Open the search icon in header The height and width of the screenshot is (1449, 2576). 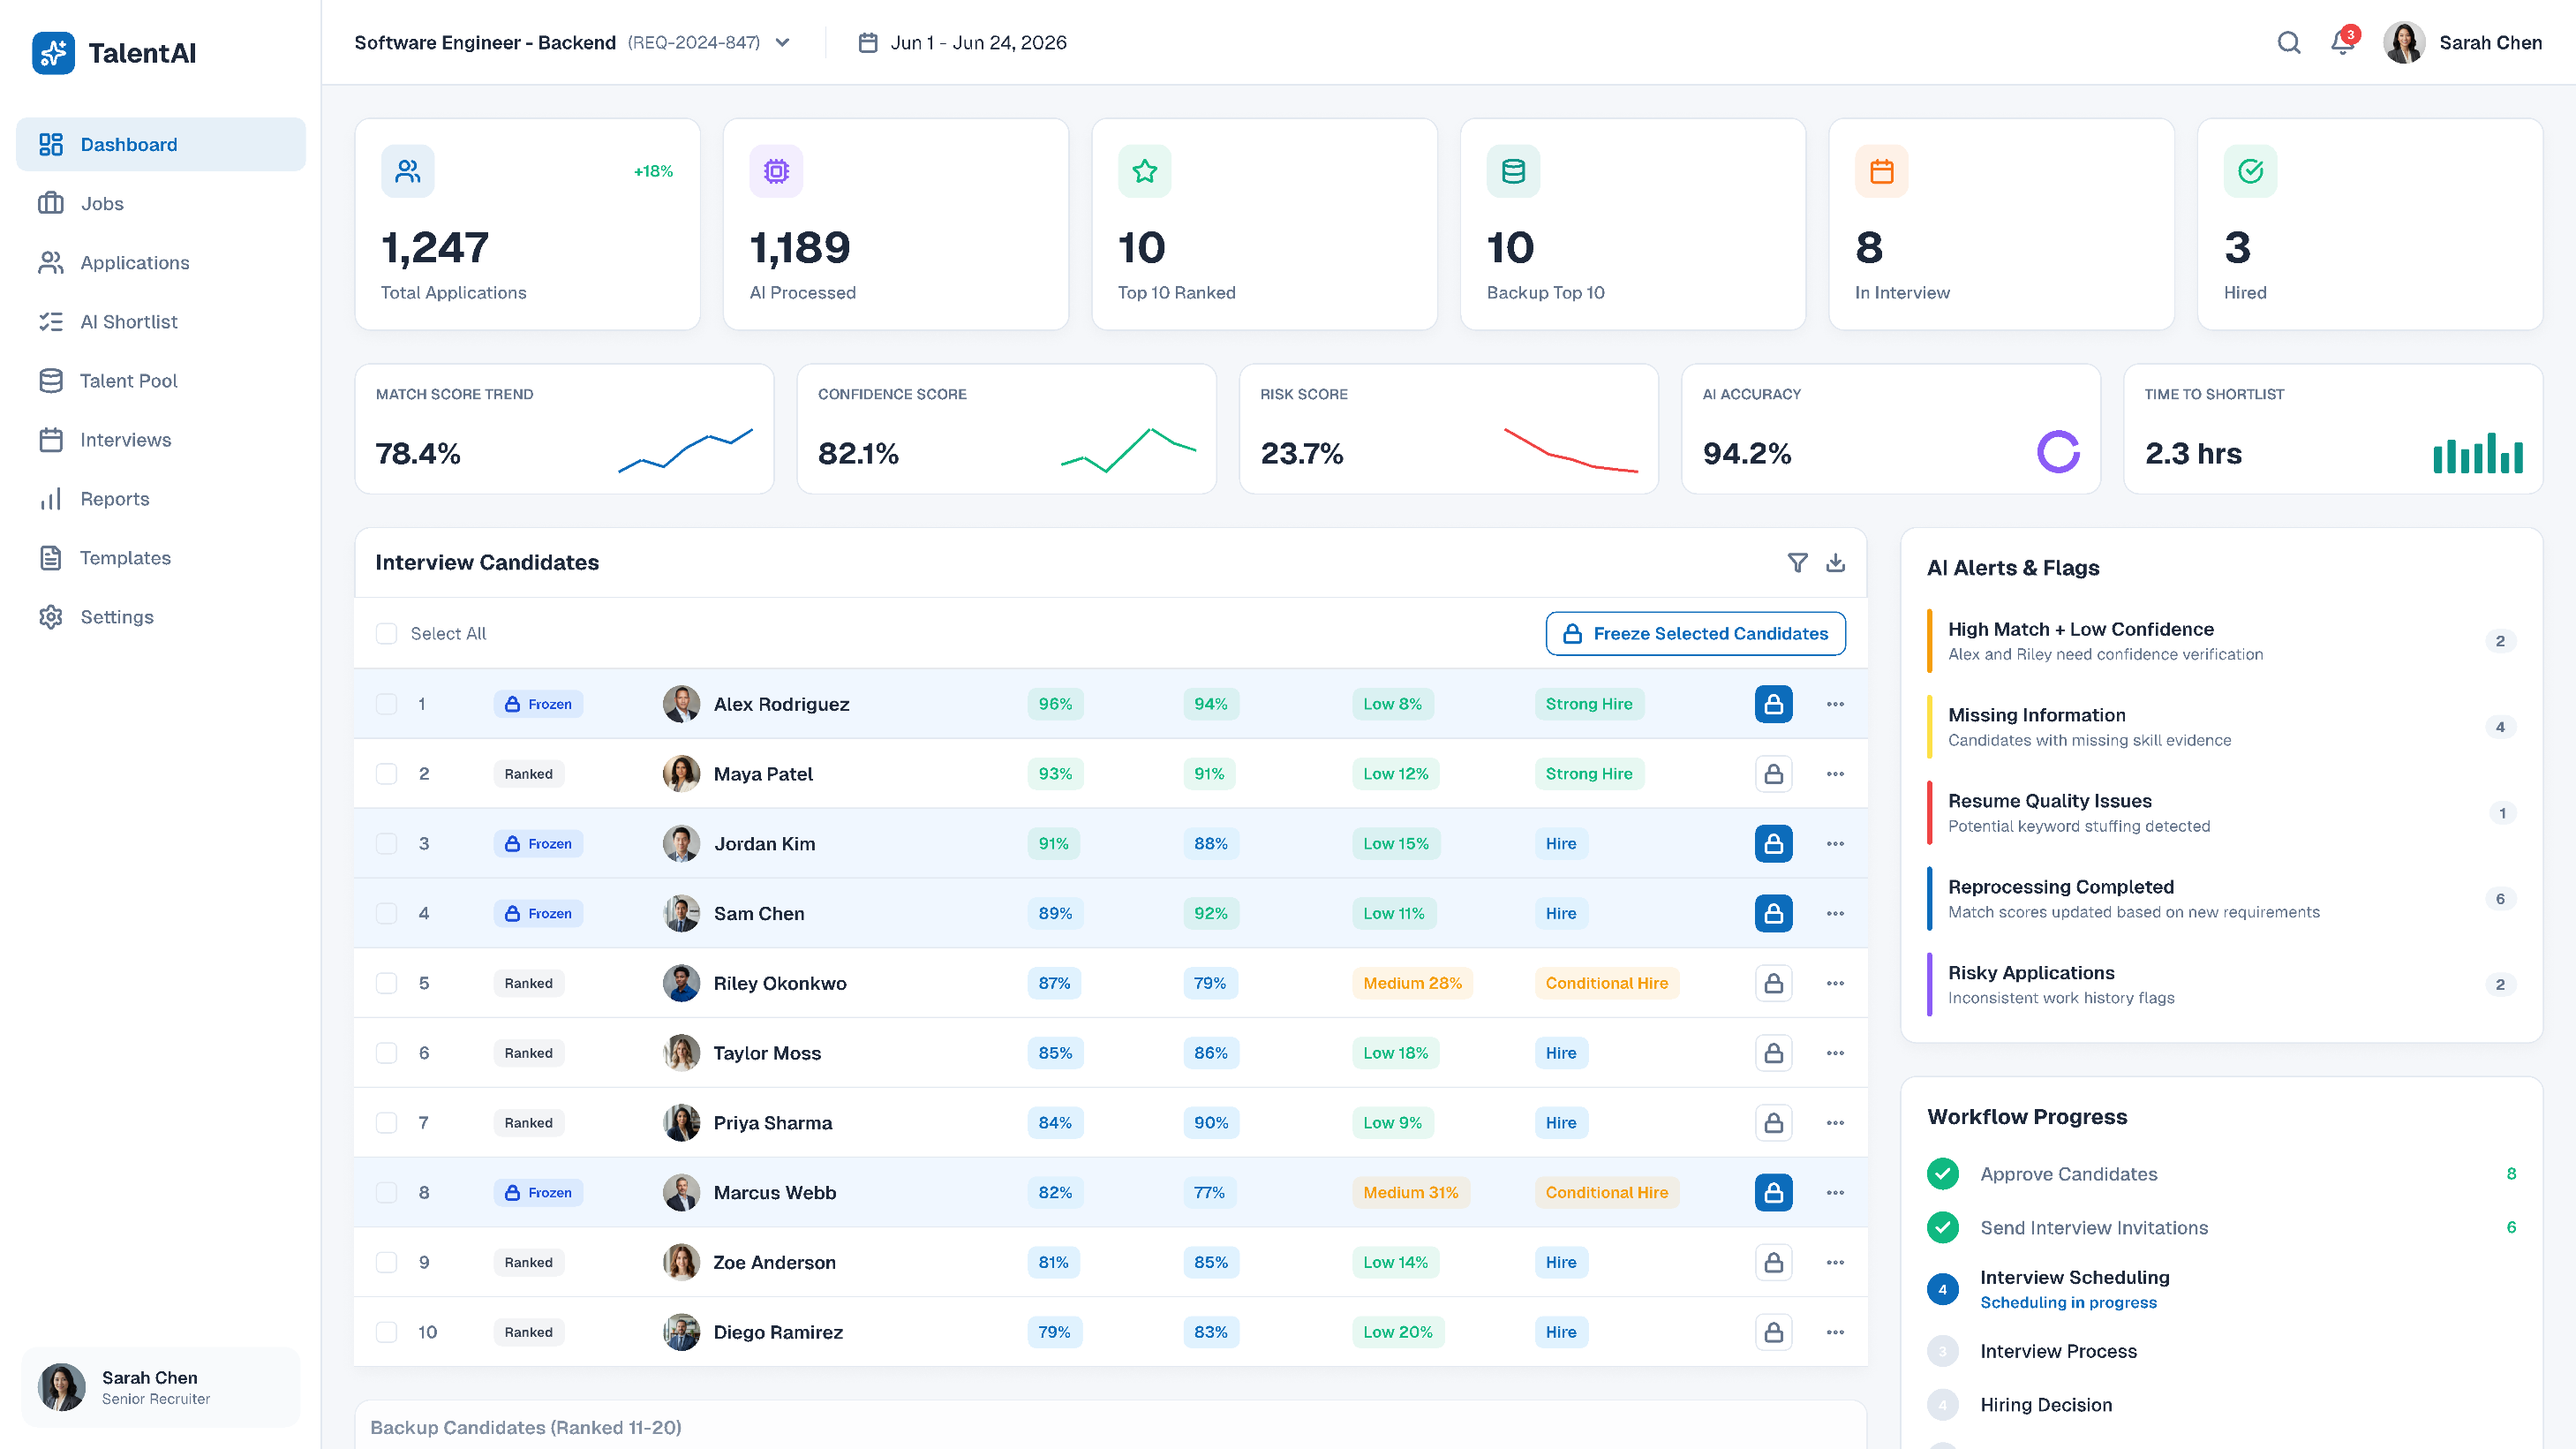(x=2288, y=42)
